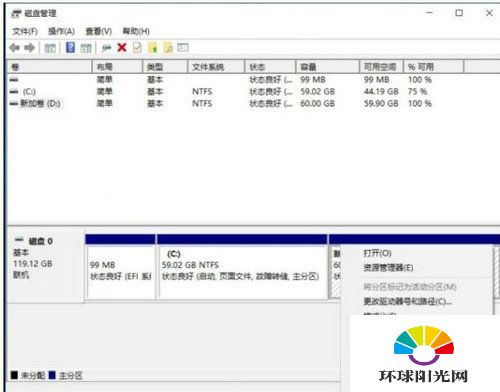Choose 资源管理器(E) in the context menu
The width and height of the screenshot is (500, 392).
[388, 268]
